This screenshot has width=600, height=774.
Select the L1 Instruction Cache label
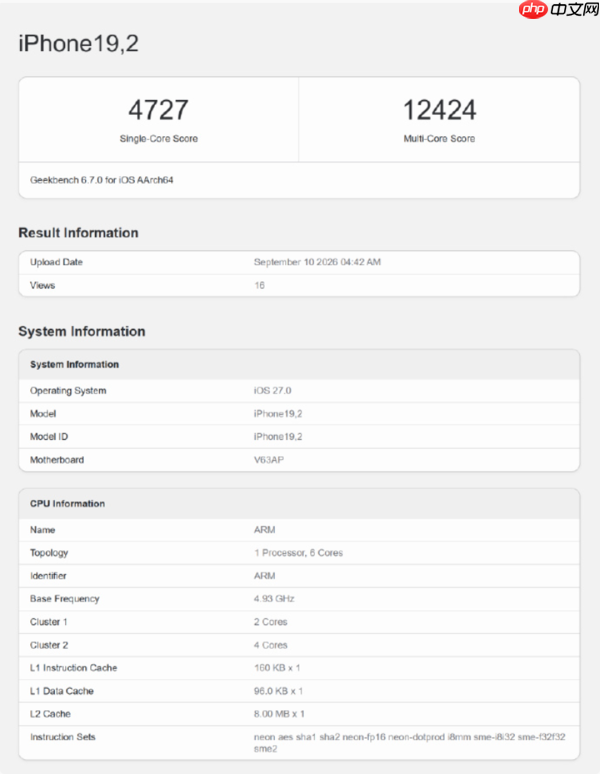[x=74, y=668]
